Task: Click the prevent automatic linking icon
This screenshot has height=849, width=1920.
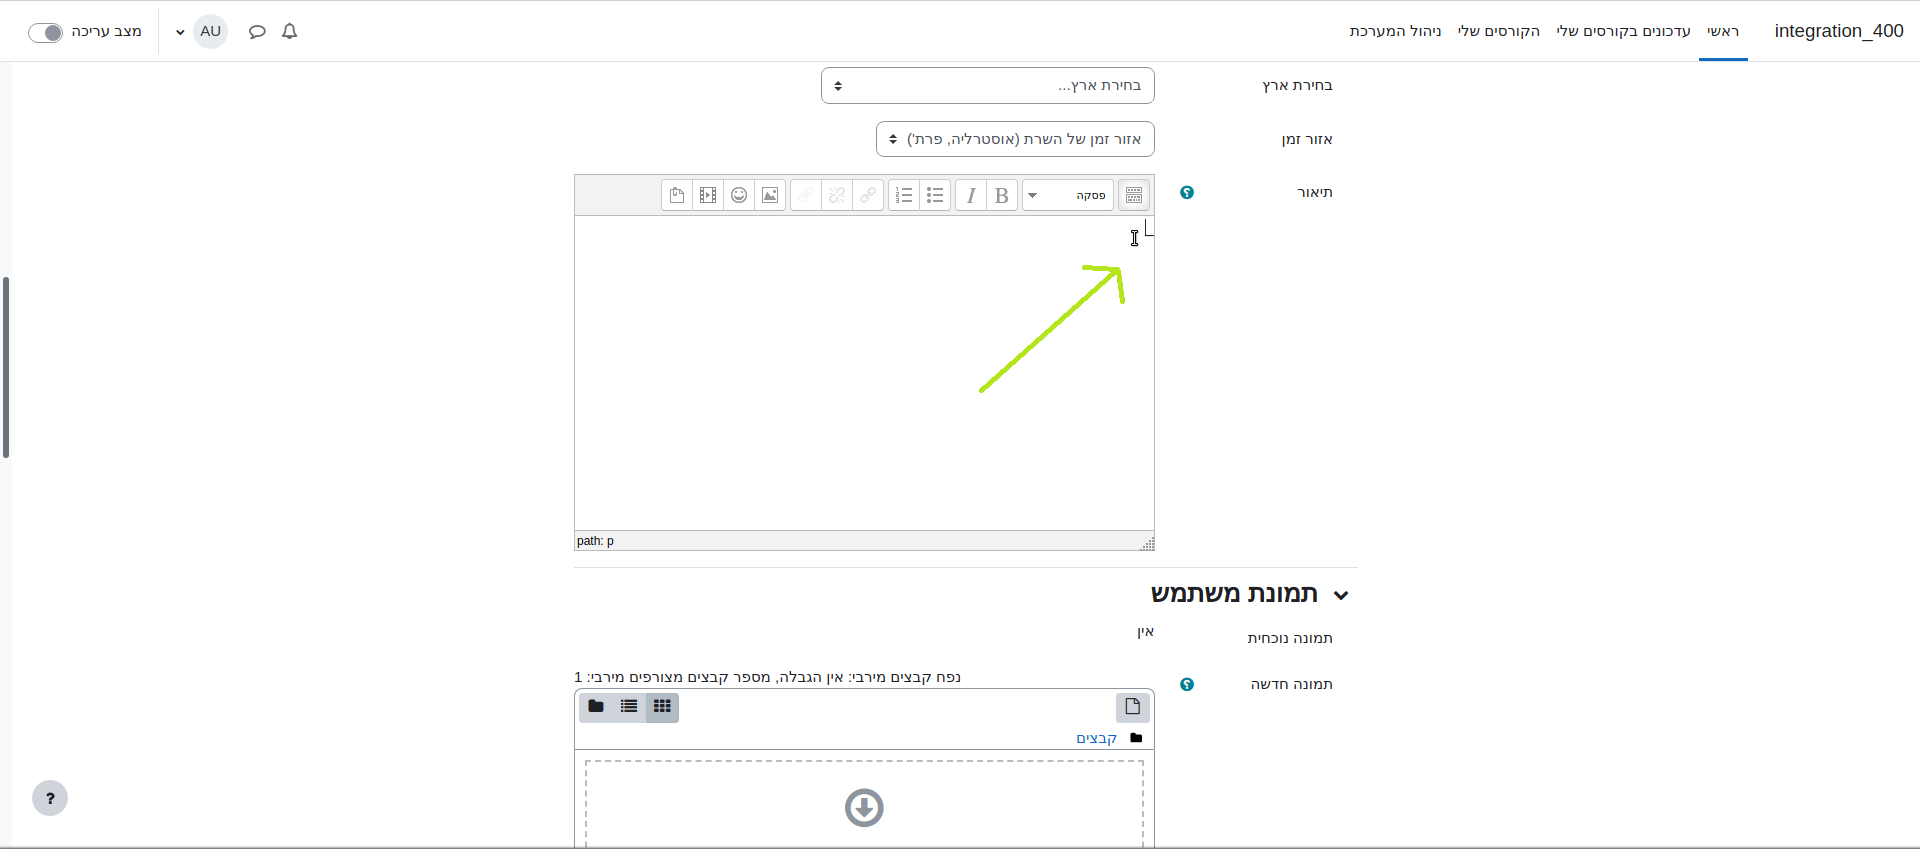Action: pos(806,195)
